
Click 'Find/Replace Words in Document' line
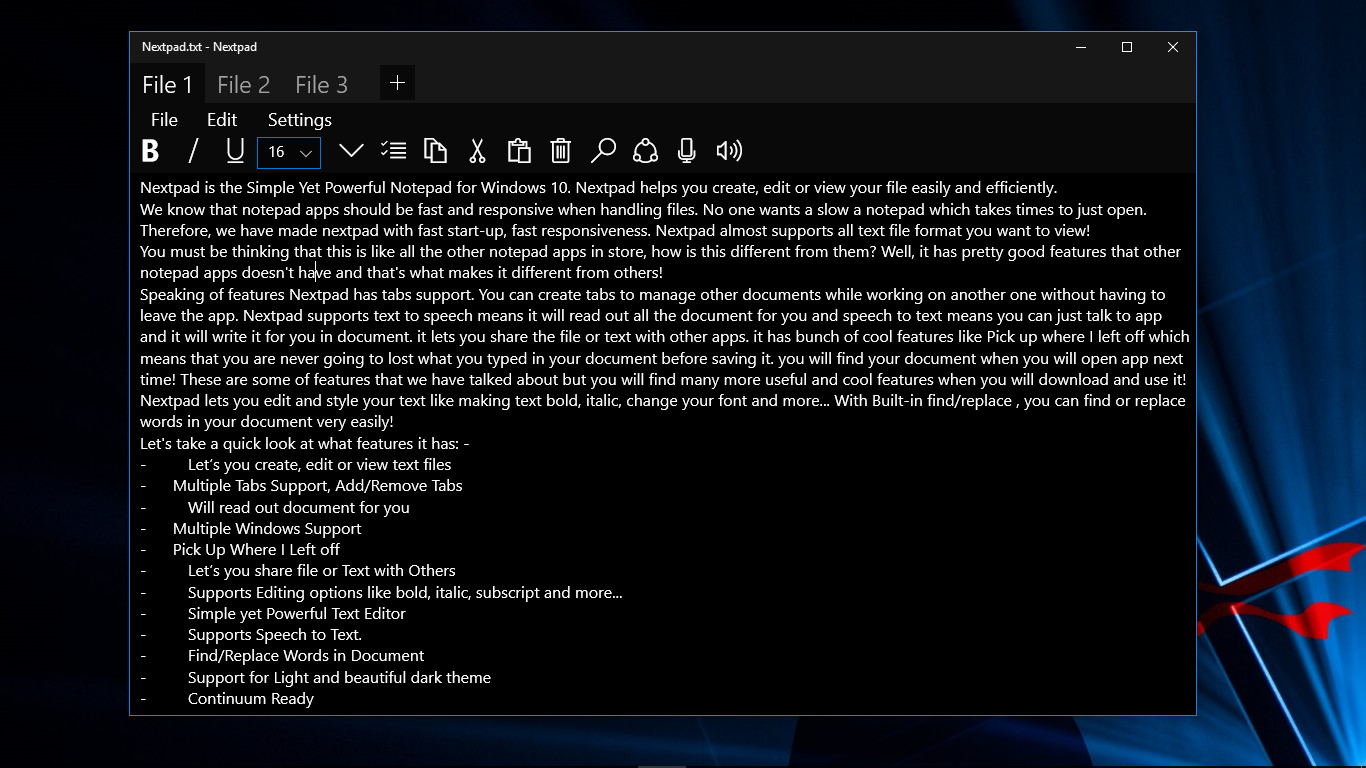tap(306, 655)
